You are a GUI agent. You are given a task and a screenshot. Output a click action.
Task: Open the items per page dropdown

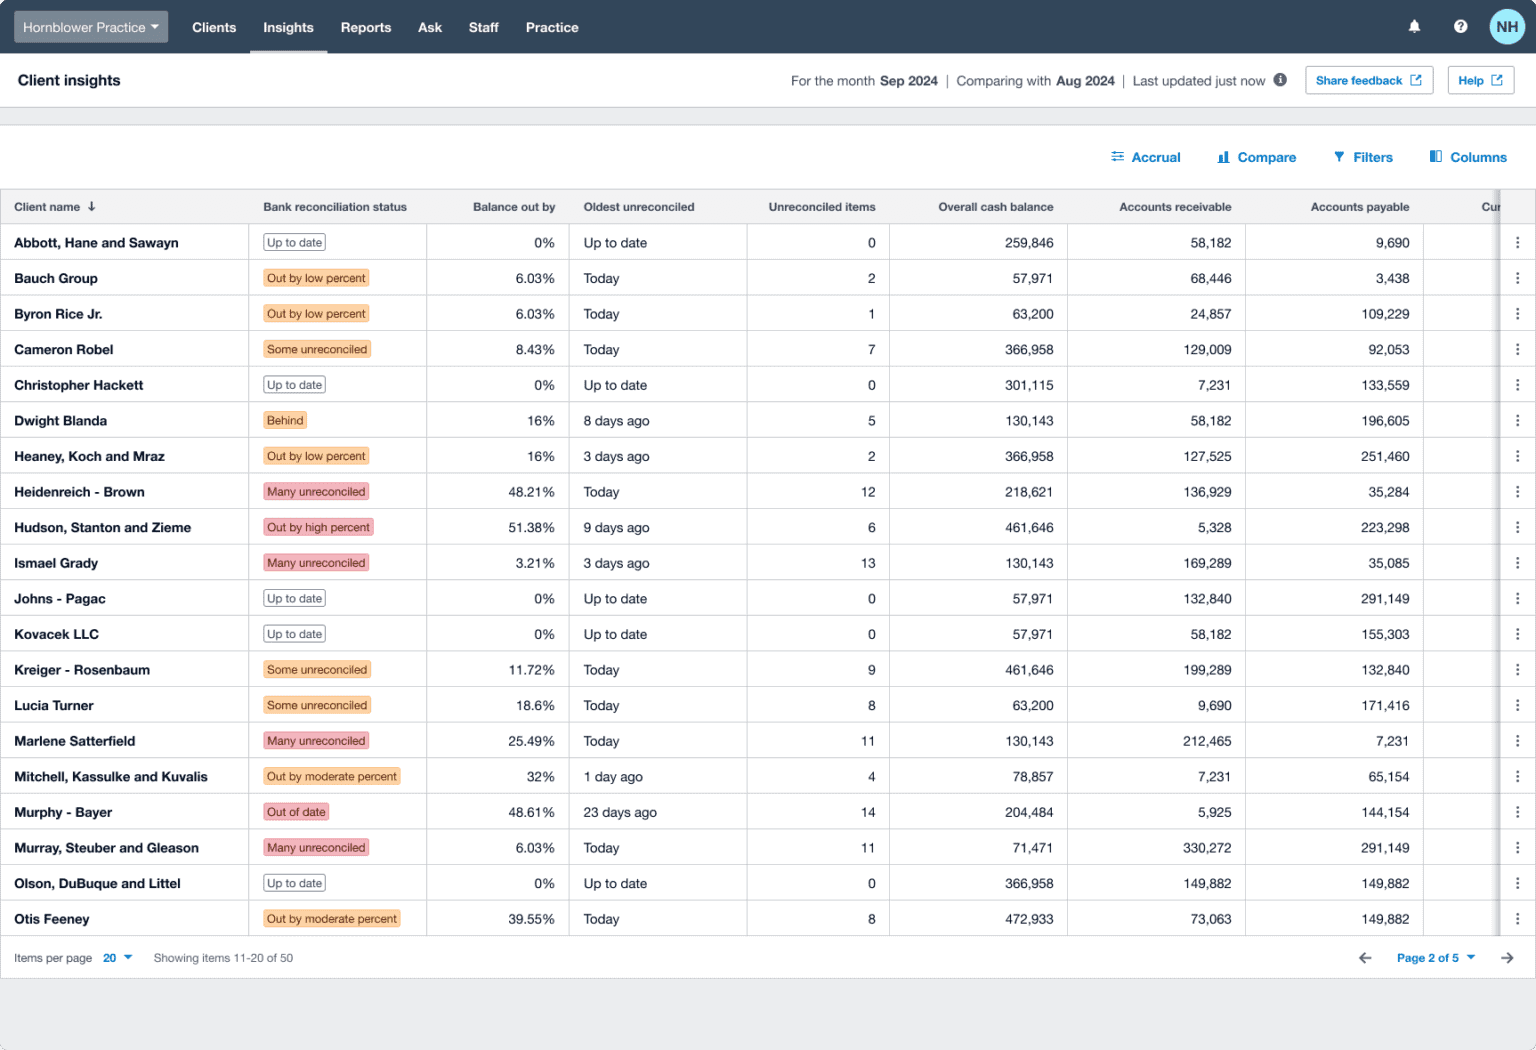click(x=117, y=957)
